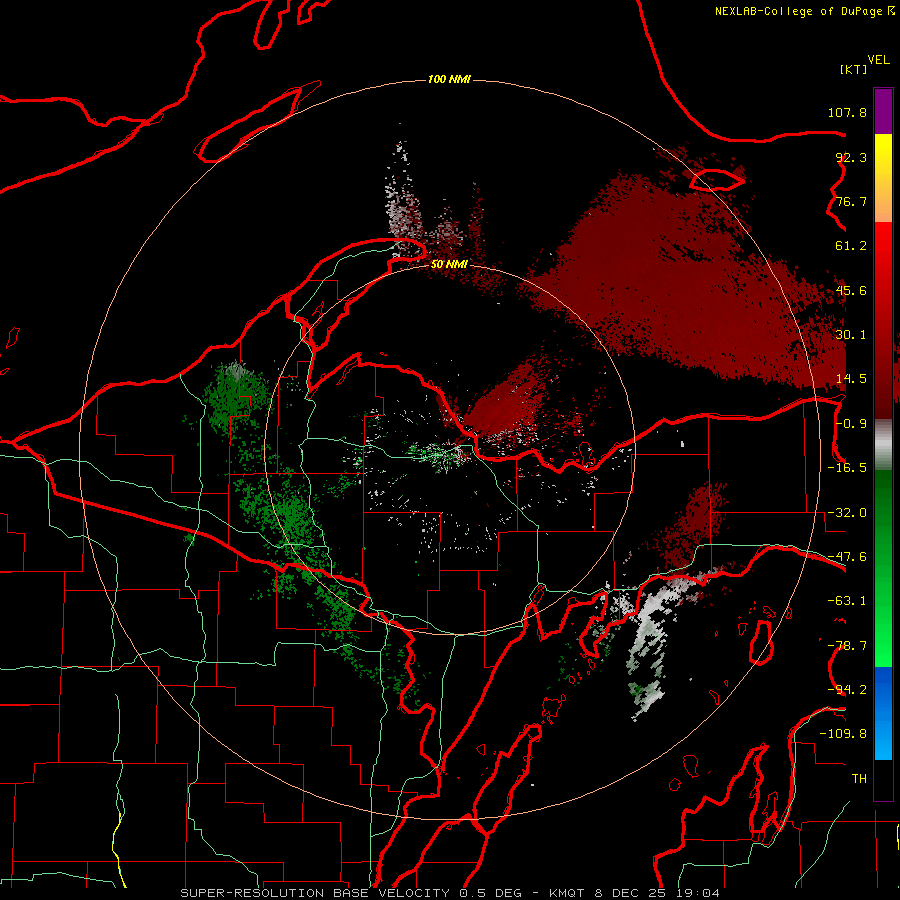
Task: Click the purple segment of velocity color bar
Action: point(883,111)
